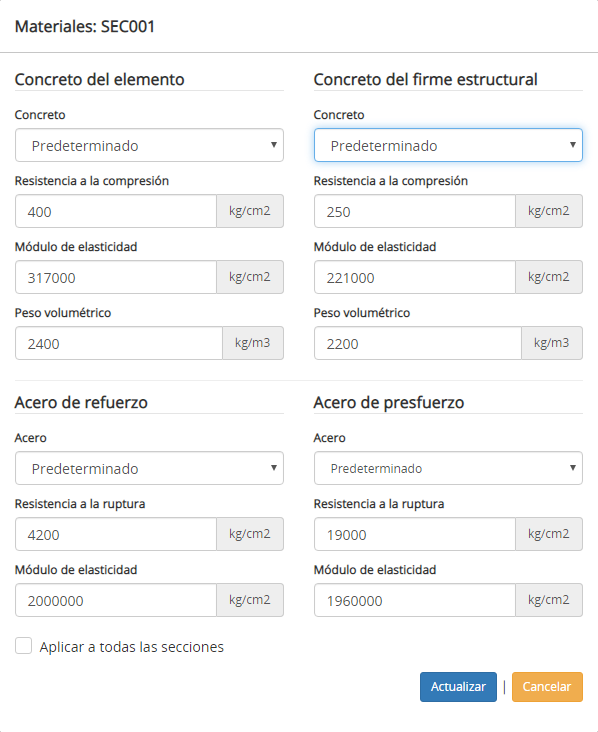
Task: Click the kg/m3 unit label beside 2400
Action: (x=253, y=343)
